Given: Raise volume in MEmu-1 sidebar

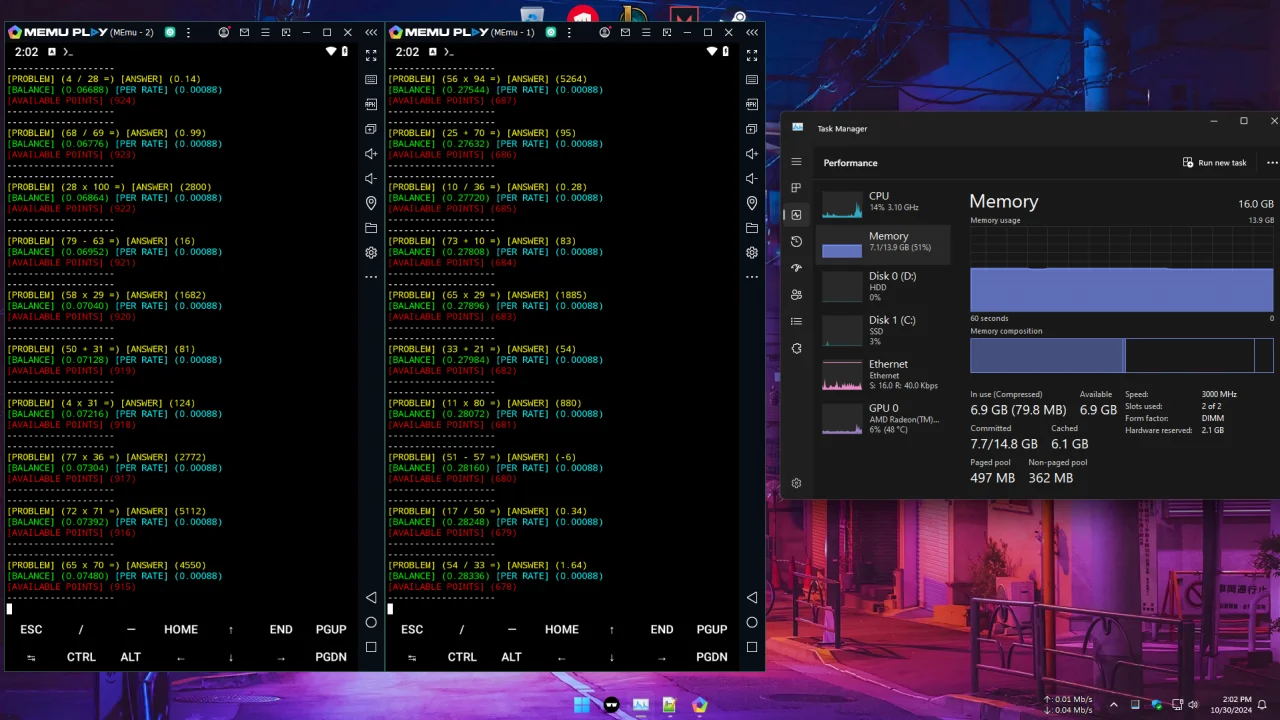Looking at the screenshot, I should click(752, 154).
